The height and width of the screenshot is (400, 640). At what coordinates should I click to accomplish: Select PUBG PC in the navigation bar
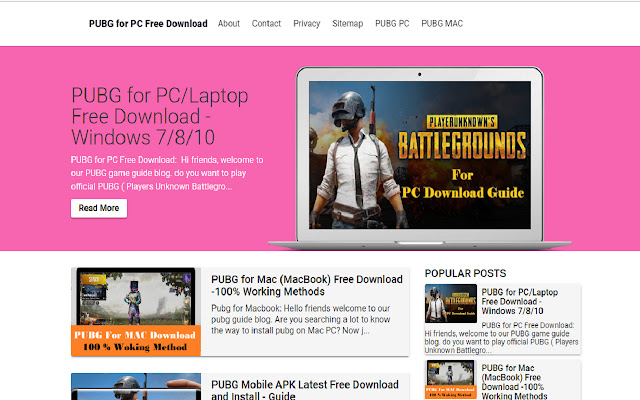tap(392, 24)
